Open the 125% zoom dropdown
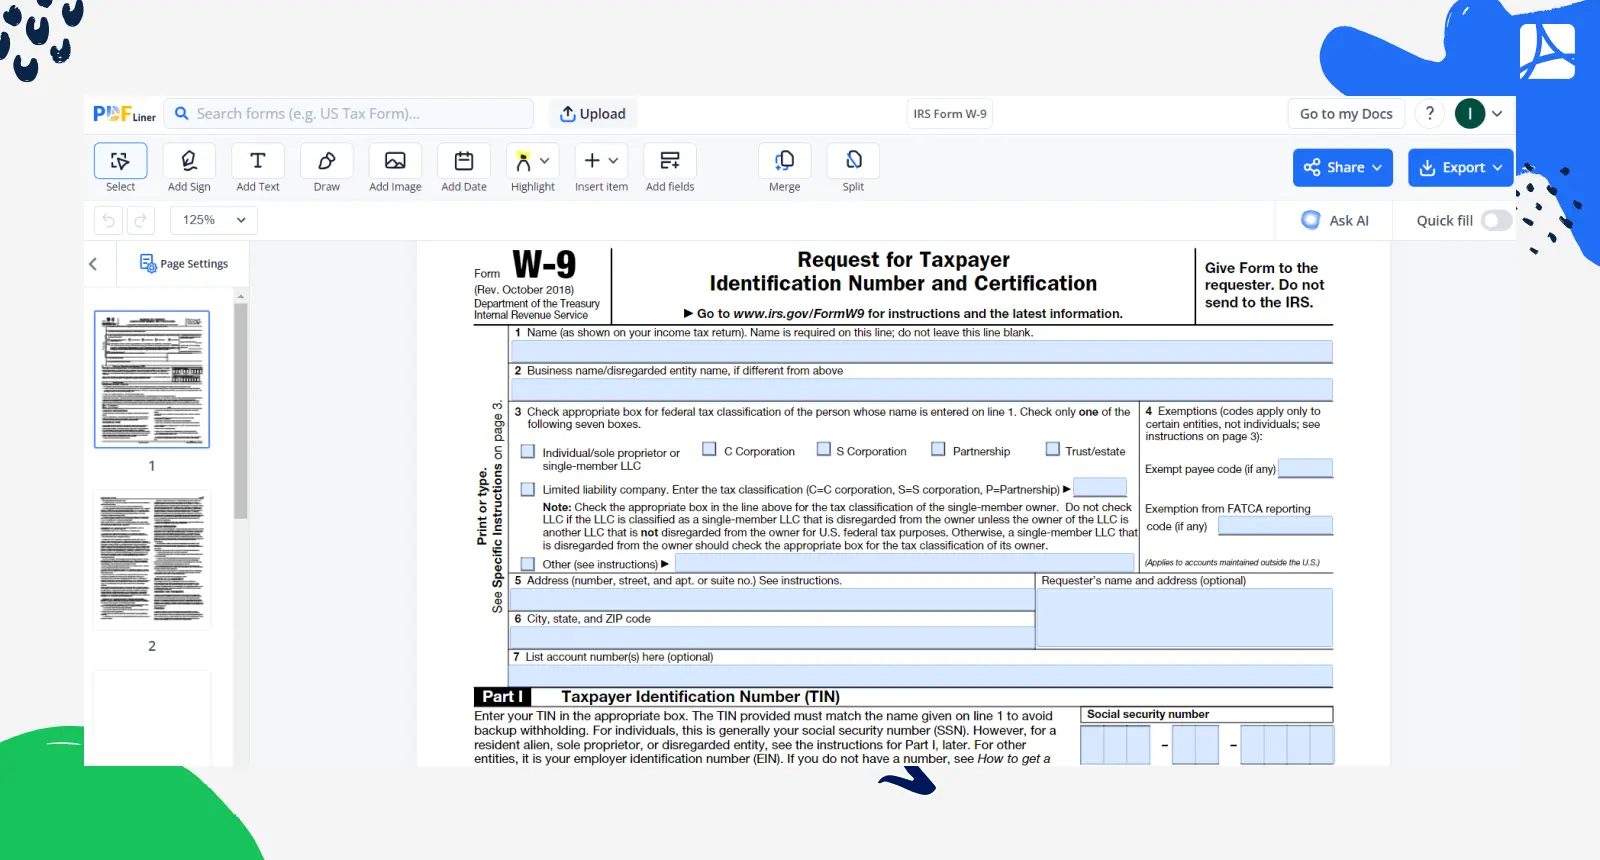This screenshot has width=1600, height=860. (x=214, y=220)
